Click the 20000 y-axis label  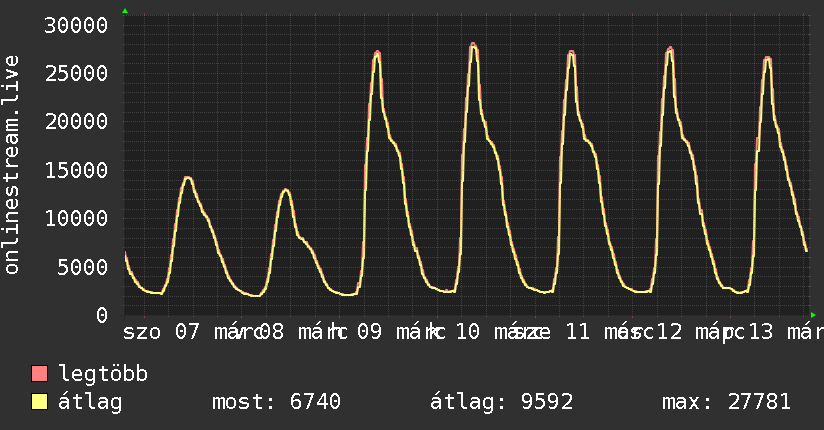click(76, 122)
